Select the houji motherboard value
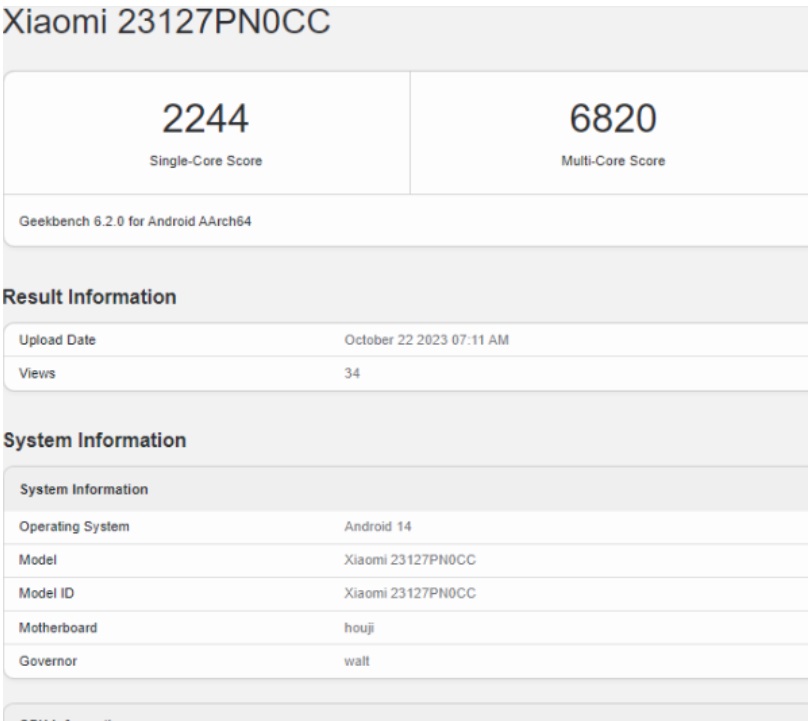Viewport: 810px width, 721px height. 359,628
